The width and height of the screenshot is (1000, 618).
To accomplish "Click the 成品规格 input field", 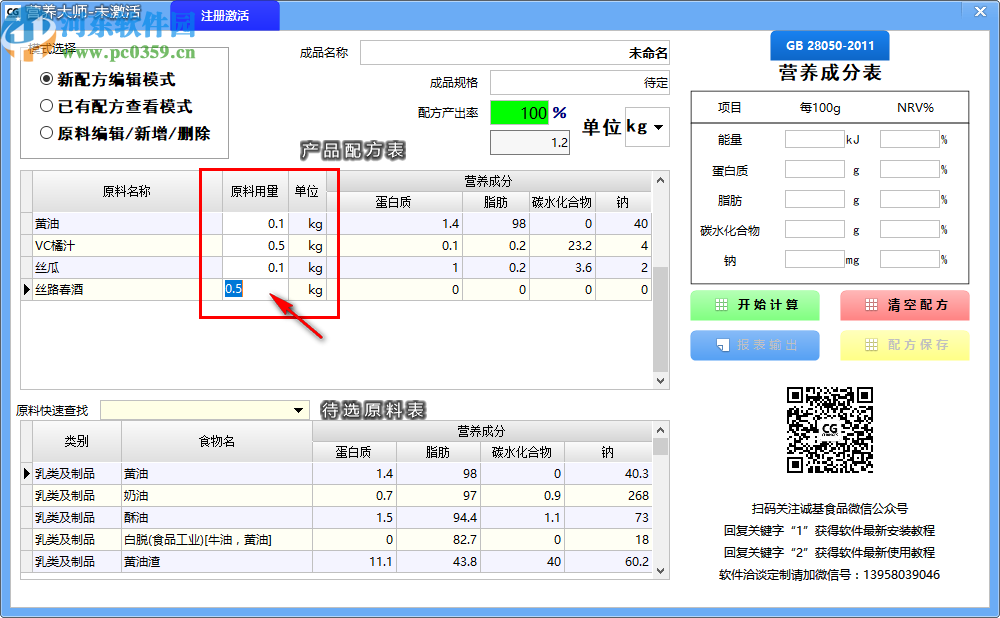I will [x=579, y=83].
